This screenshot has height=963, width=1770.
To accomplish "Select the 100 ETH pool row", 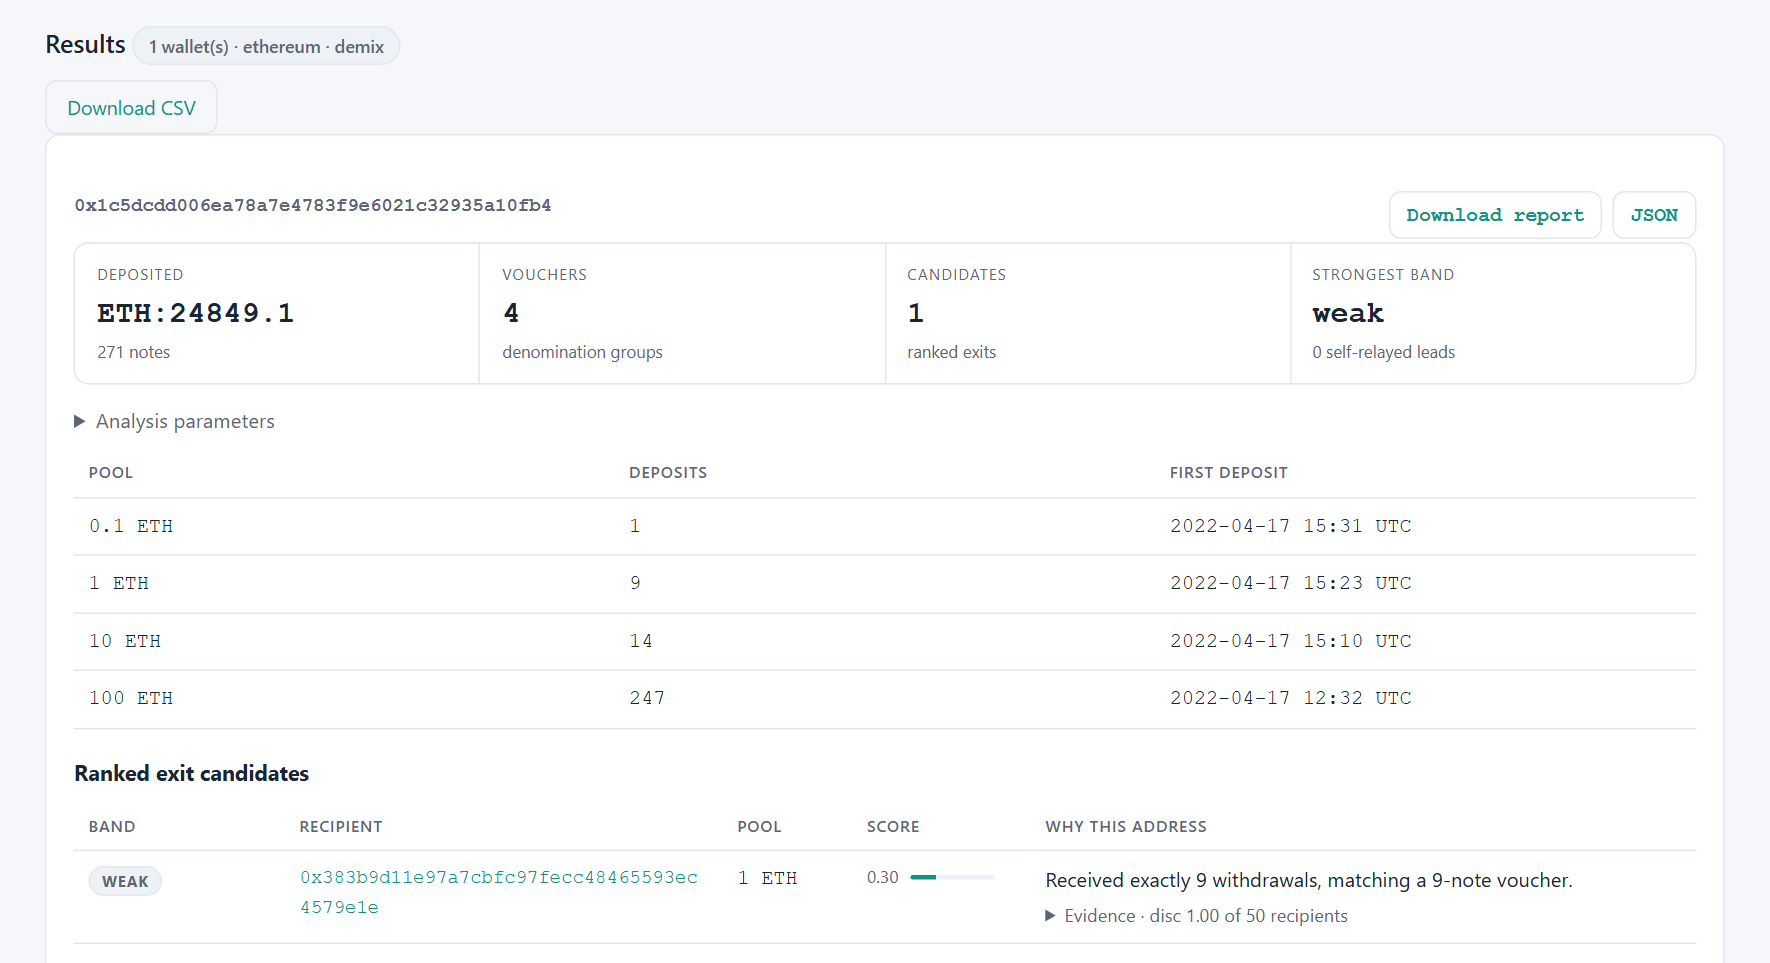I will point(885,699).
